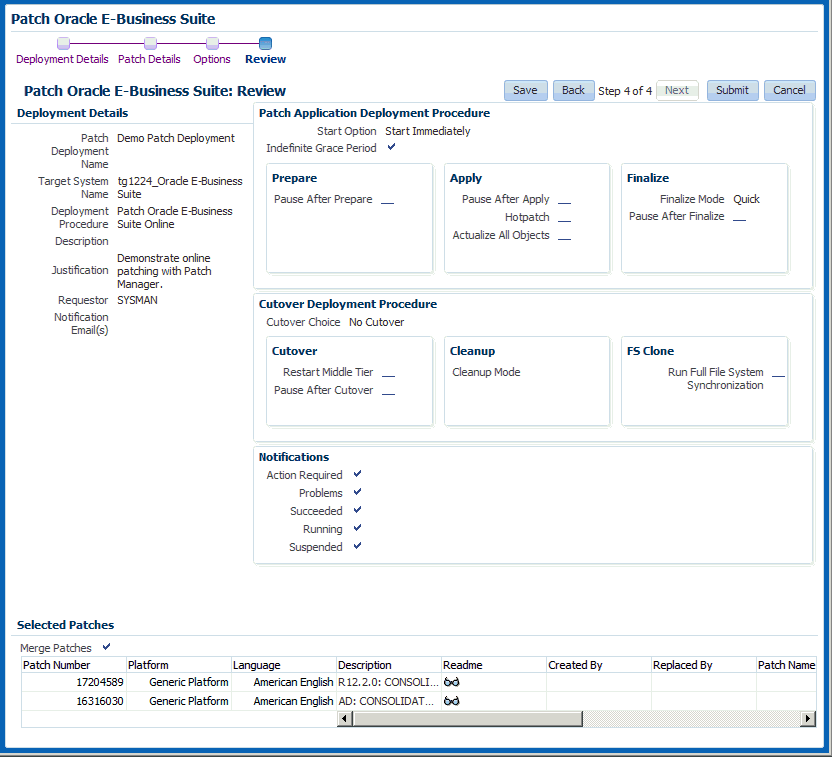Click the patches table horizontal scrollbar thumb
The image size is (832, 757).
[468, 719]
